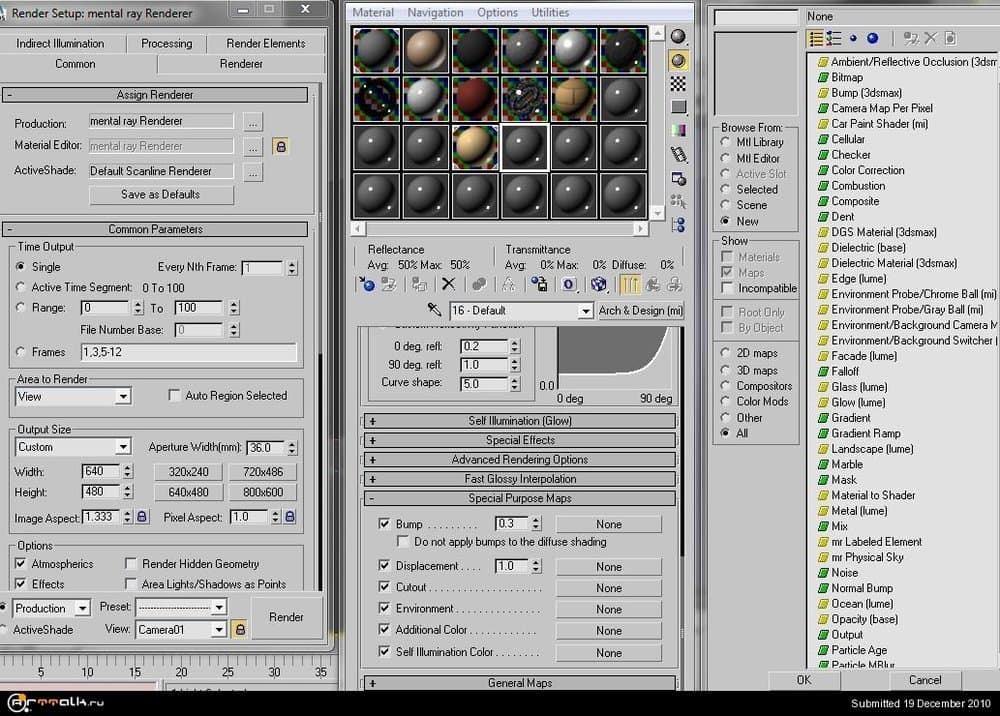The height and width of the screenshot is (716, 1000).
Task: Click the Save as Defaults button
Action: tap(161, 194)
